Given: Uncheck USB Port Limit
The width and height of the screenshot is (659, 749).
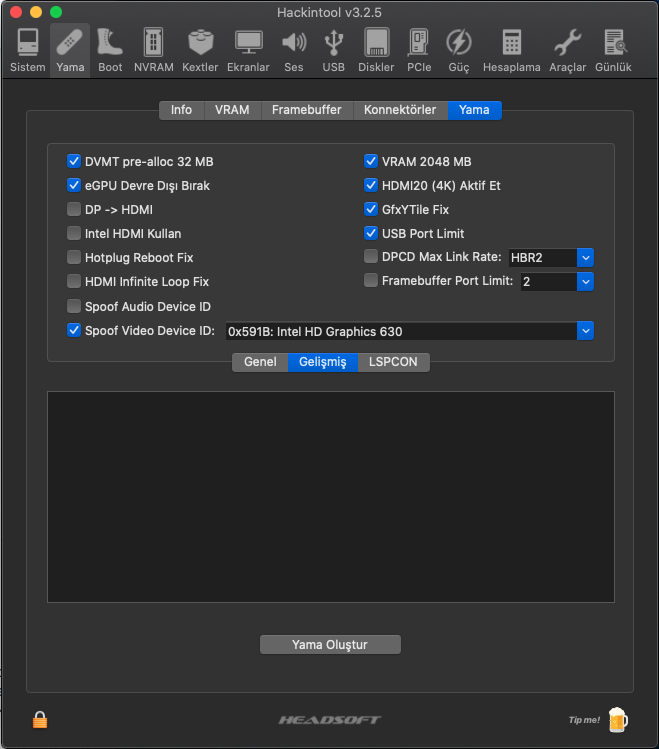Looking at the screenshot, I should click(x=371, y=233).
